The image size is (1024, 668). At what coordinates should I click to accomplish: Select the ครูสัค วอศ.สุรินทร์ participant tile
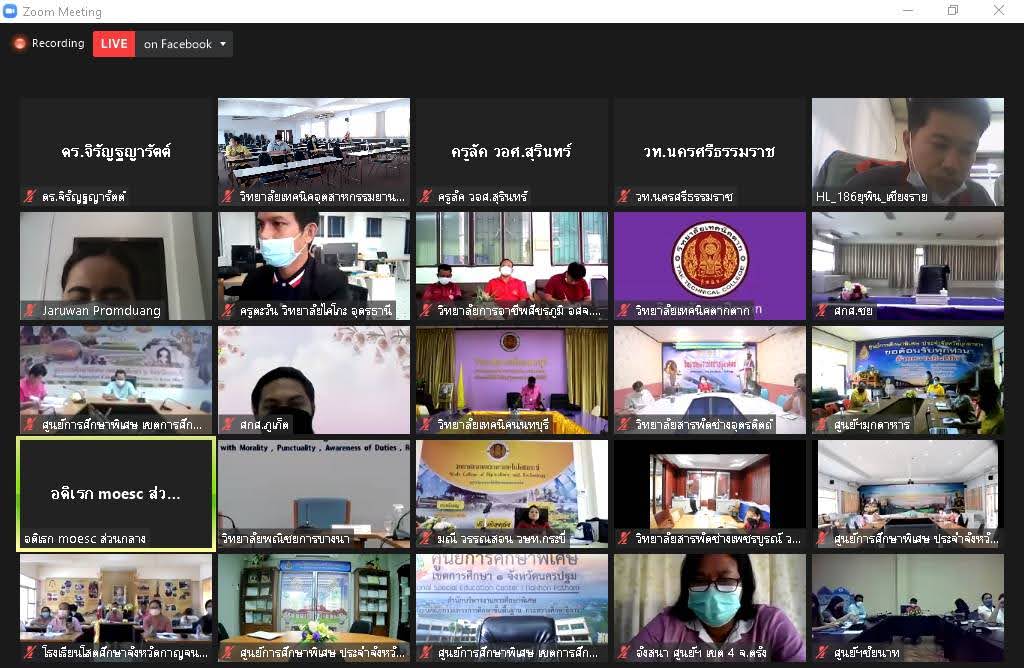tap(511, 150)
